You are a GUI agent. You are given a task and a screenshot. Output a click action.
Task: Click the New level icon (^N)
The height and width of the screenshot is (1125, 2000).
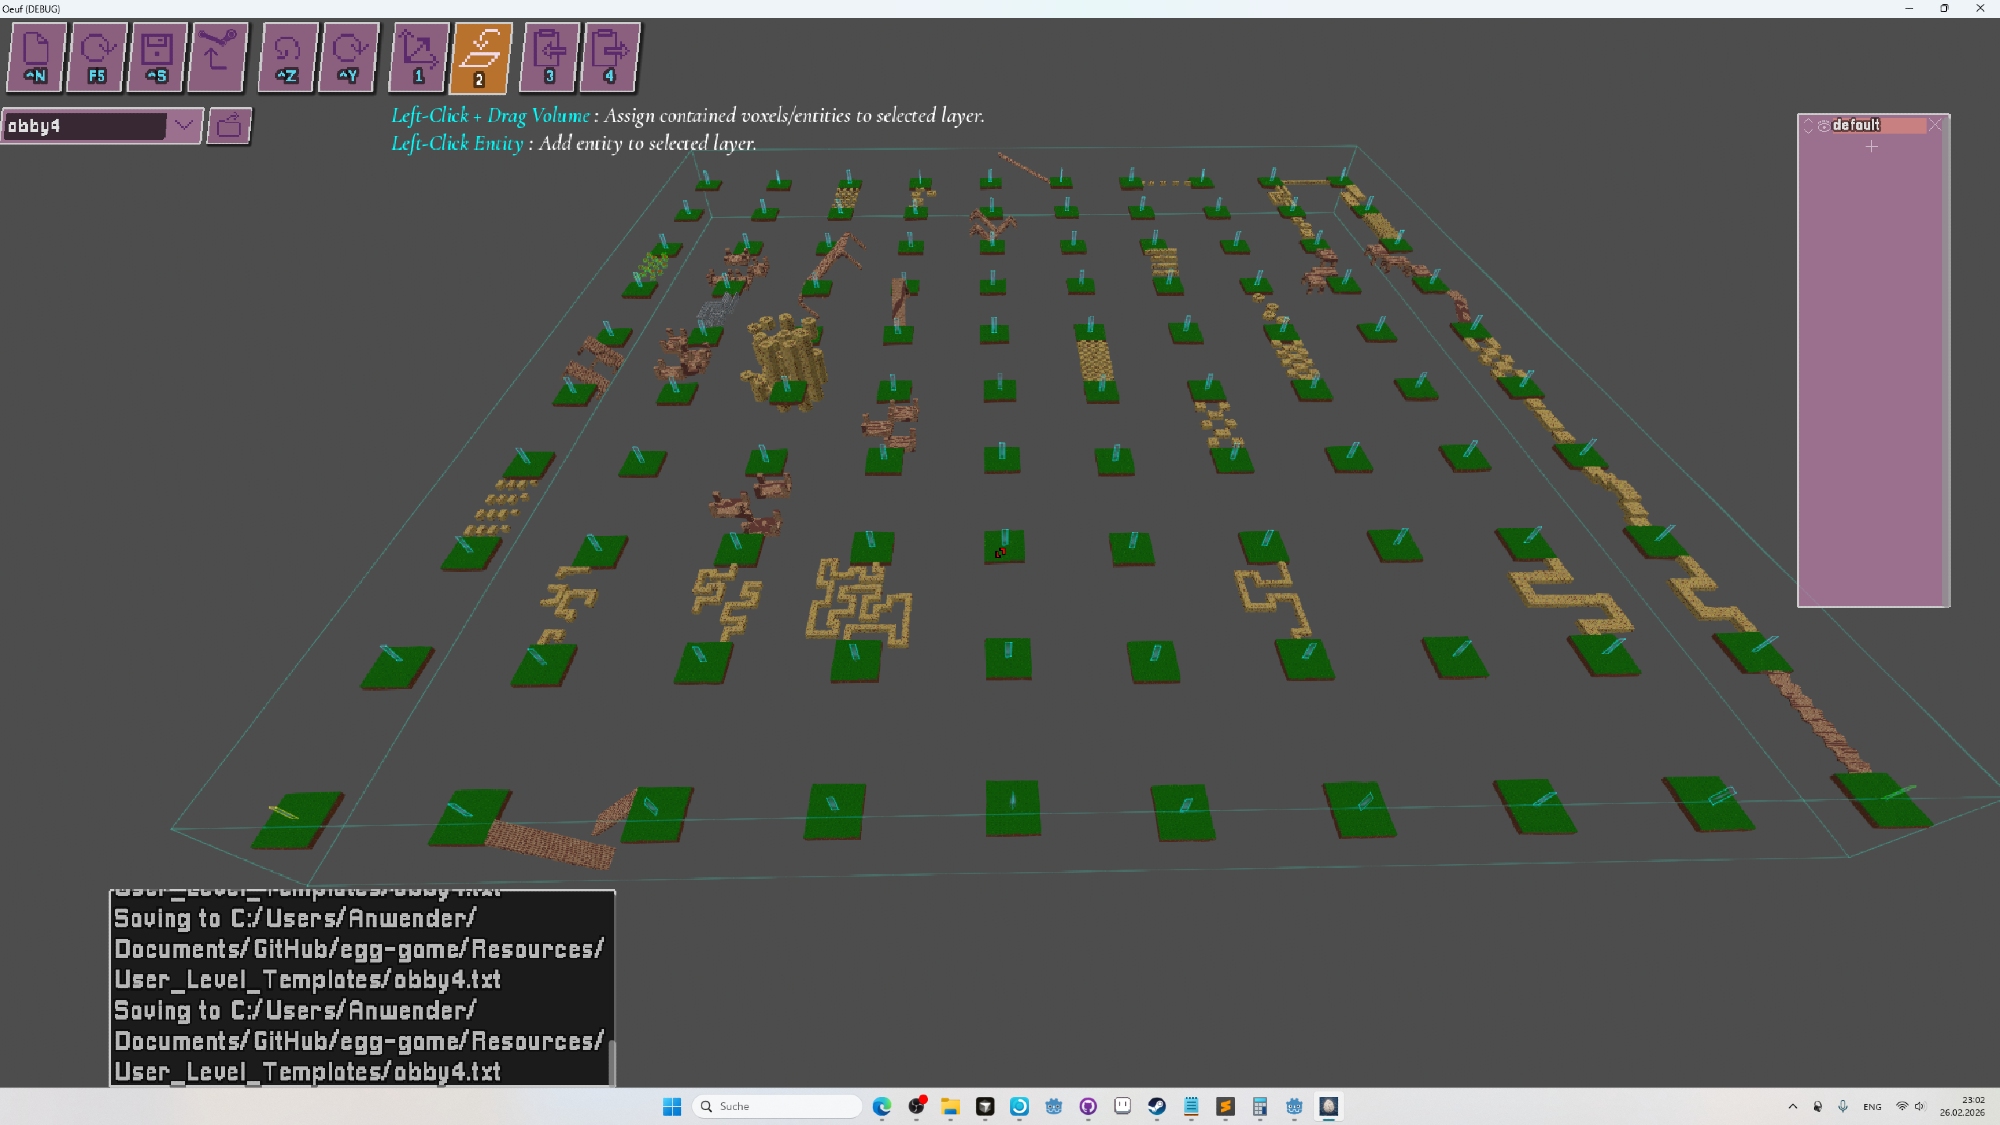tap(36, 57)
